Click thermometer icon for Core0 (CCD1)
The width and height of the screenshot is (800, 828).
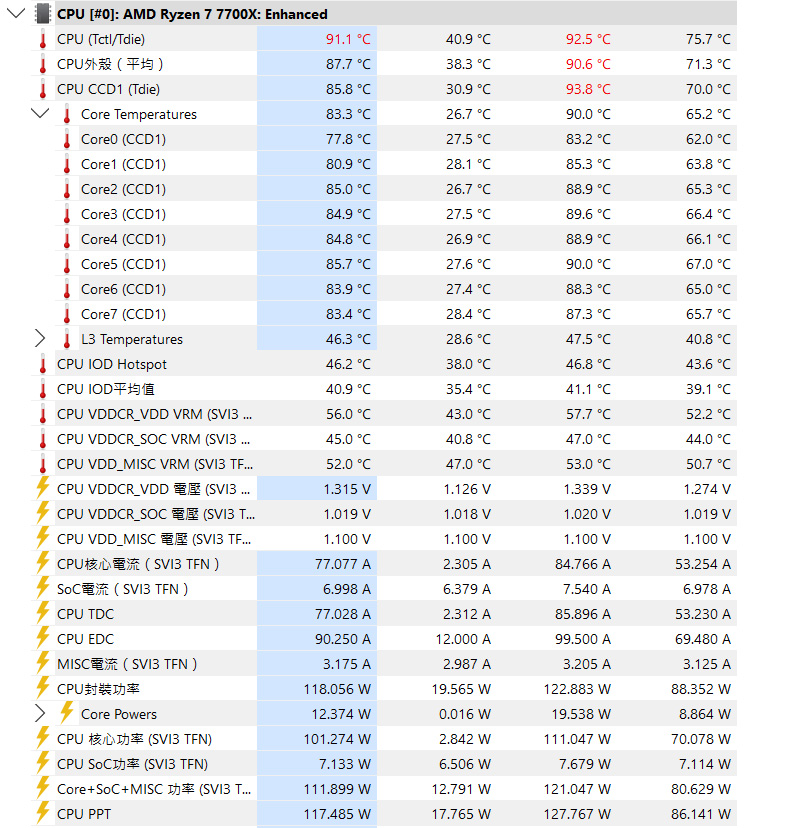point(67,139)
